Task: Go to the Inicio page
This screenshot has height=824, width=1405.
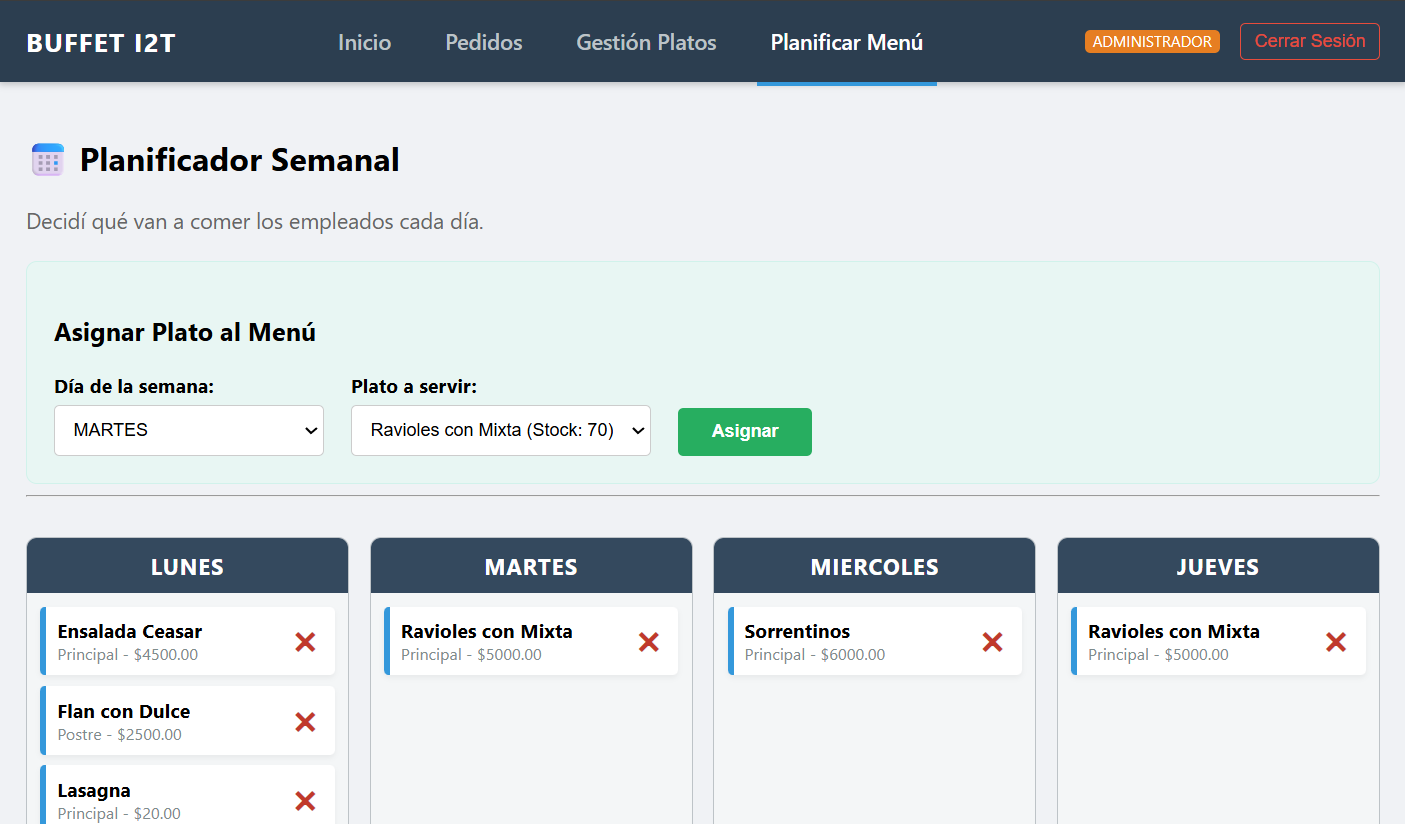Action: click(364, 43)
